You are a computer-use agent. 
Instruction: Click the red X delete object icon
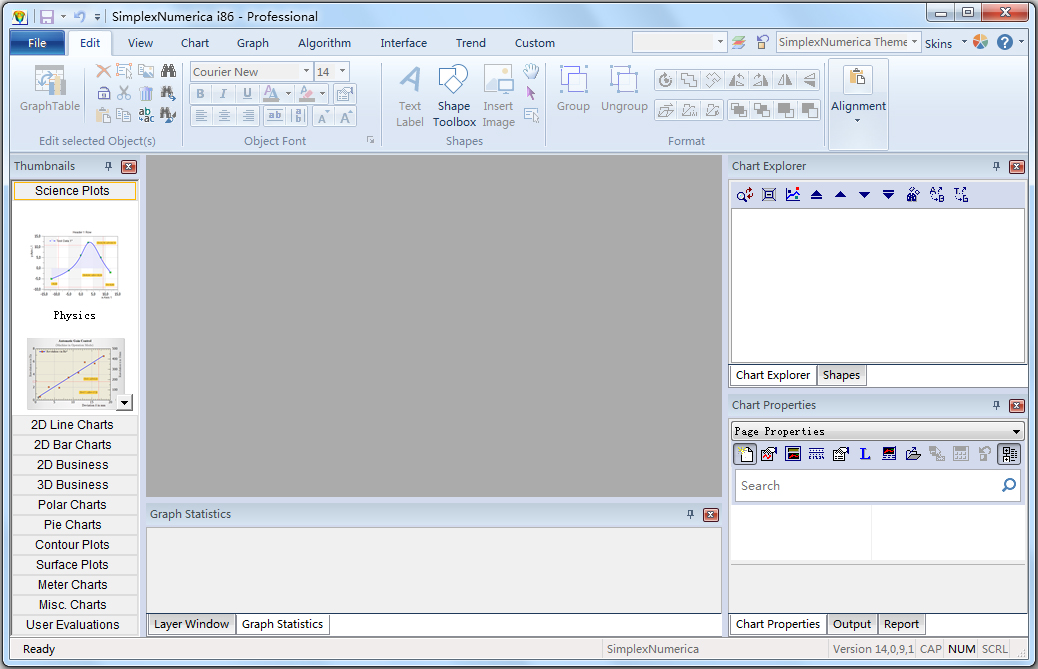(x=103, y=71)
